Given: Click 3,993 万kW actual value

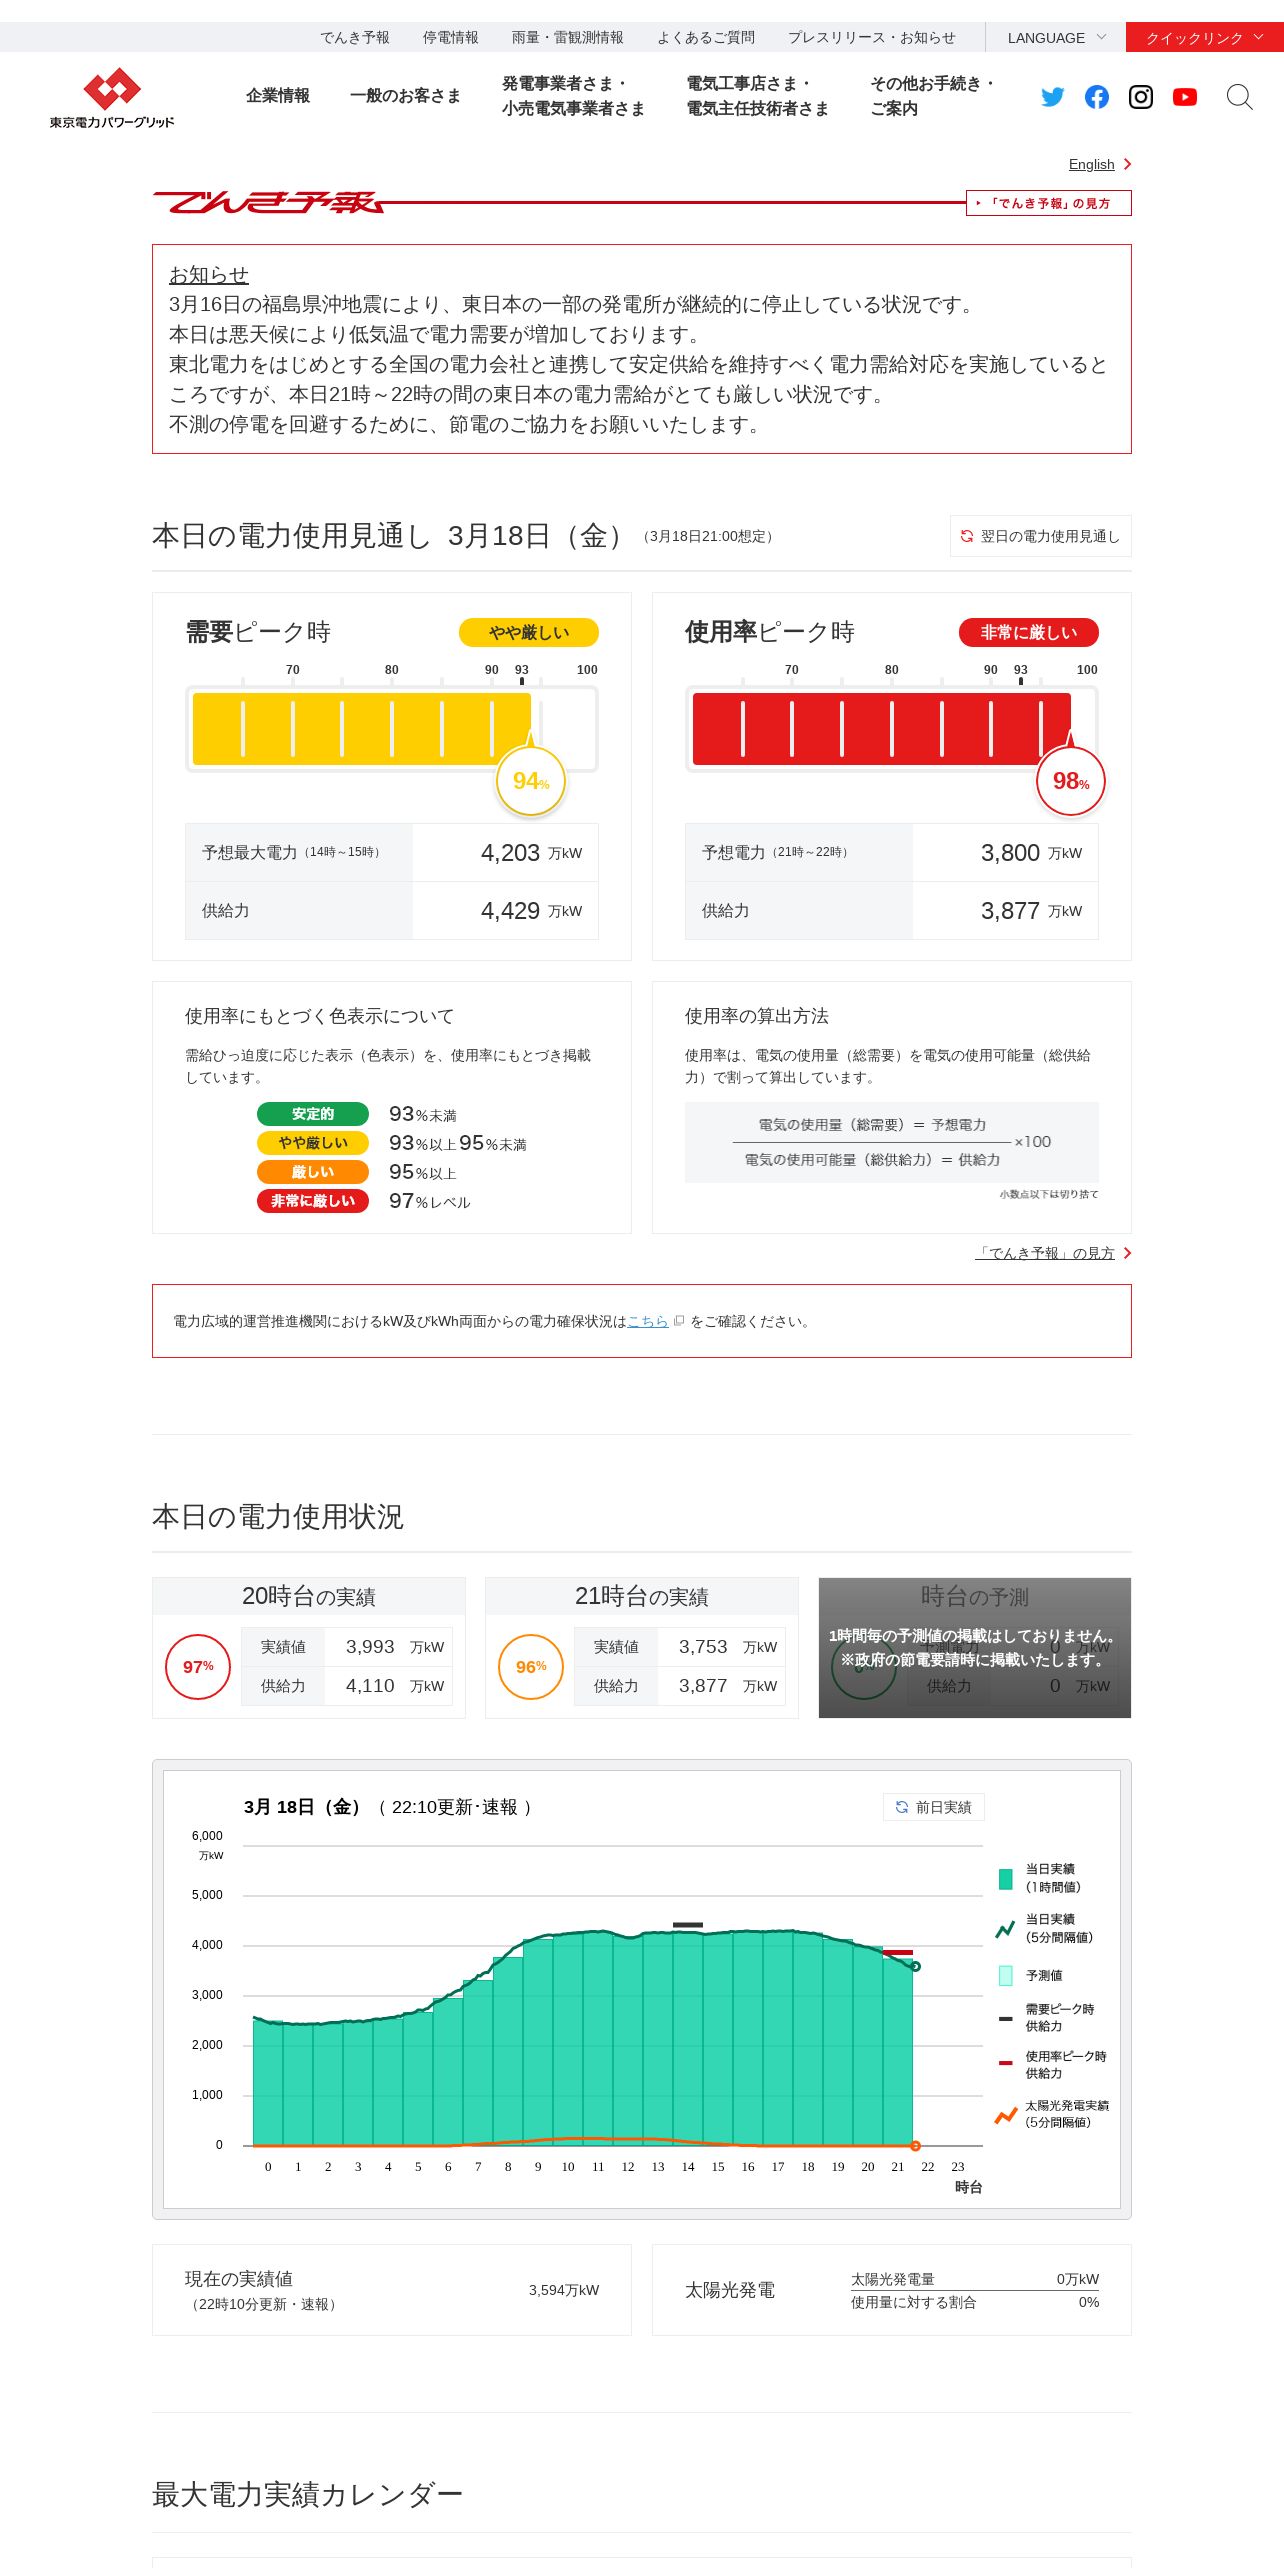Looking at the screenshot, I should (x=395, y=1647).
